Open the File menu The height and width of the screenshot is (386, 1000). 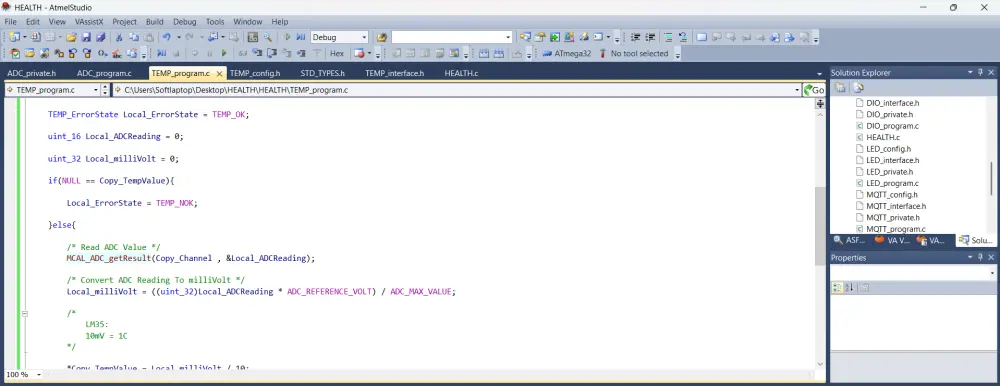[x=10, y=22]
